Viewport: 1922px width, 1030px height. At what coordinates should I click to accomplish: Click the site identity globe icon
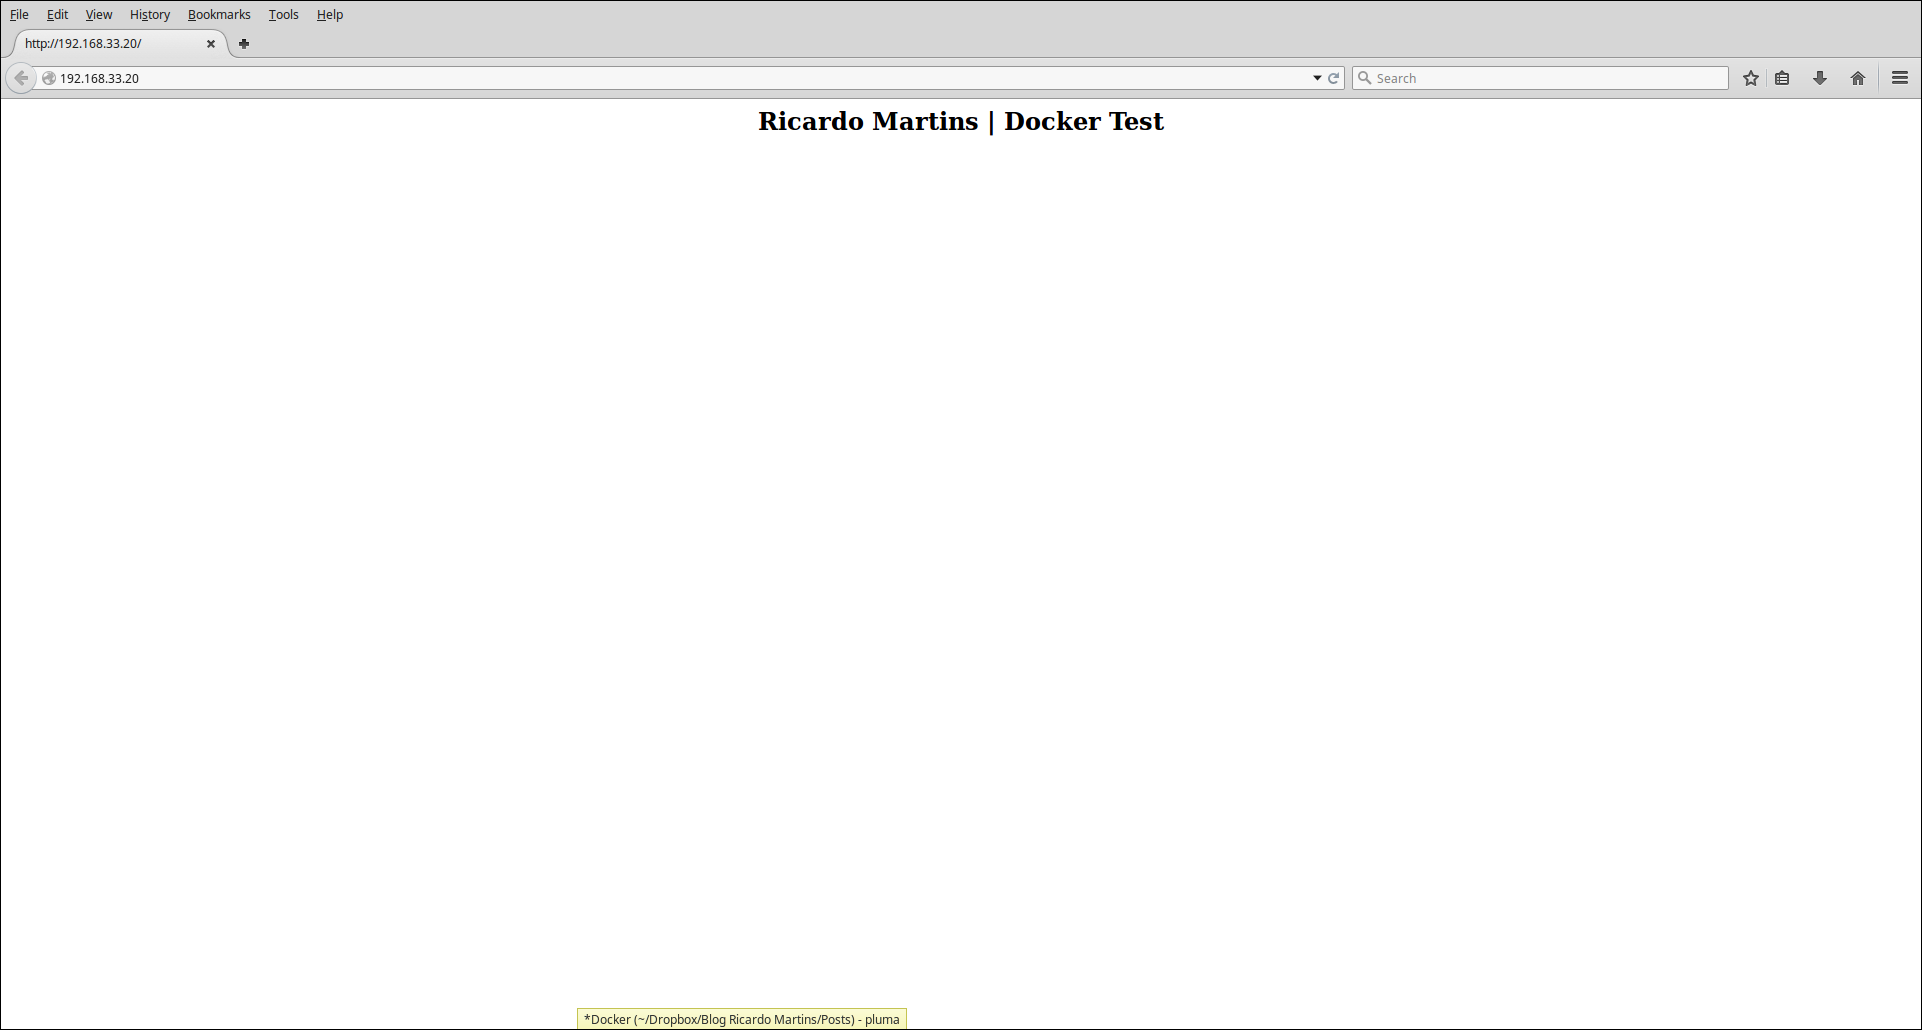(47, 77)
